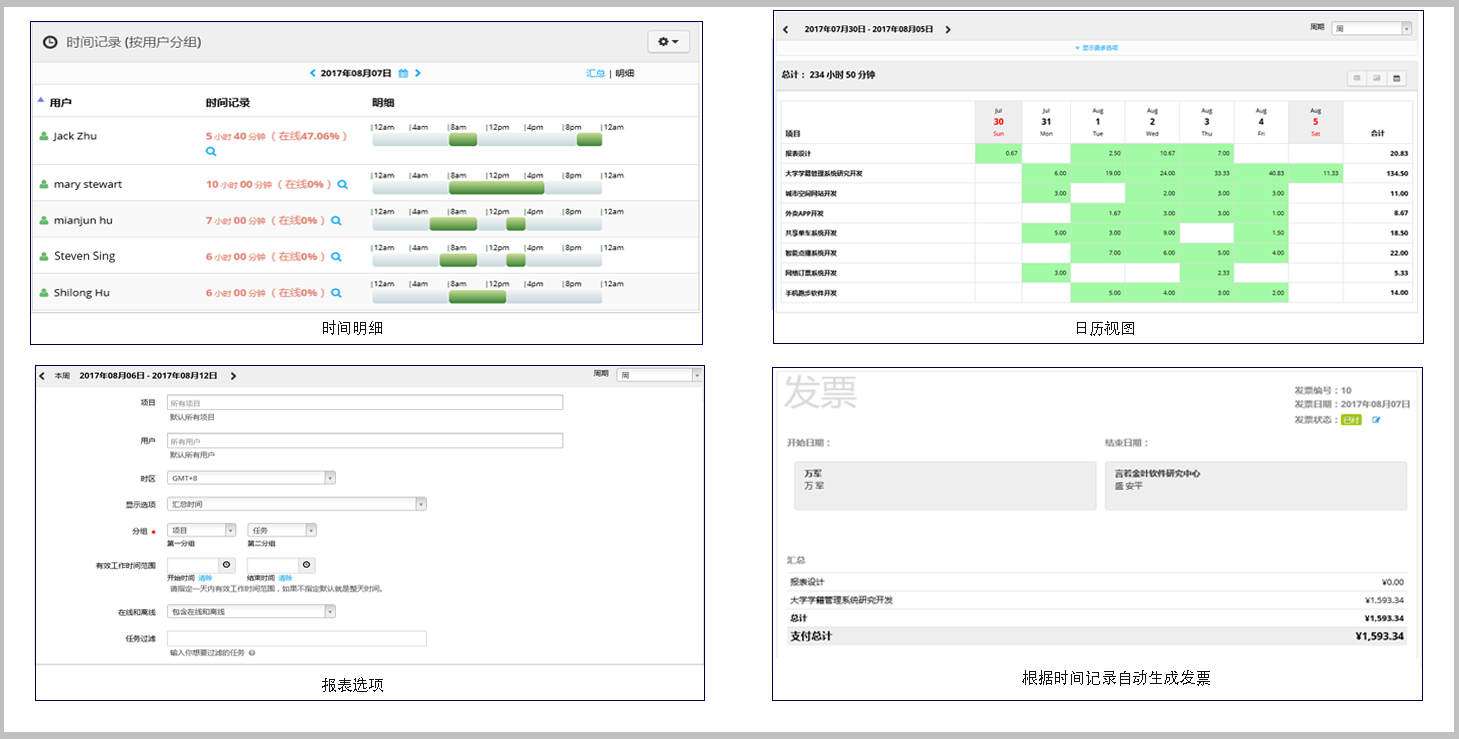Click the magnifier icon under Jack Zhu's time record
Image resolution: width=1459 pixels, height=739 pixels.
coord(211,151)
